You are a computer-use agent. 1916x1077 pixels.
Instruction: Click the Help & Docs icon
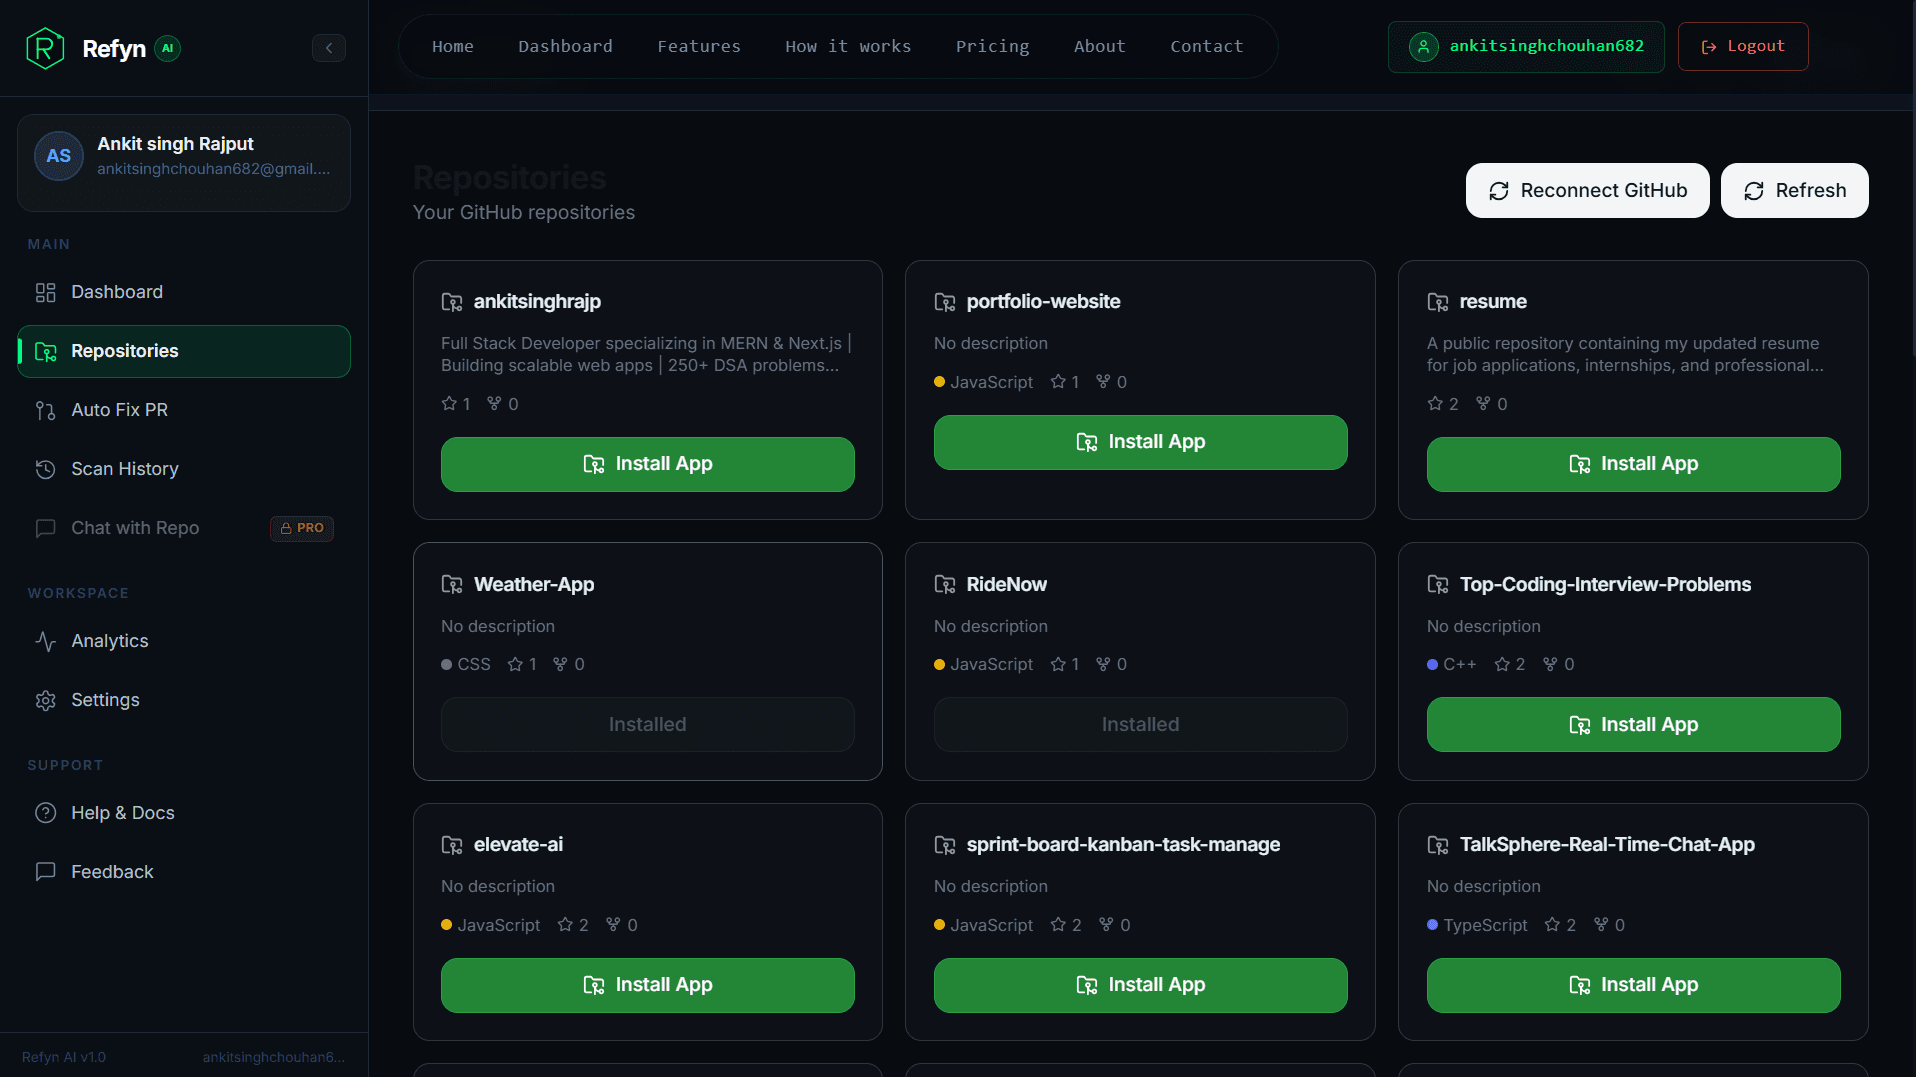click(46, 813)
